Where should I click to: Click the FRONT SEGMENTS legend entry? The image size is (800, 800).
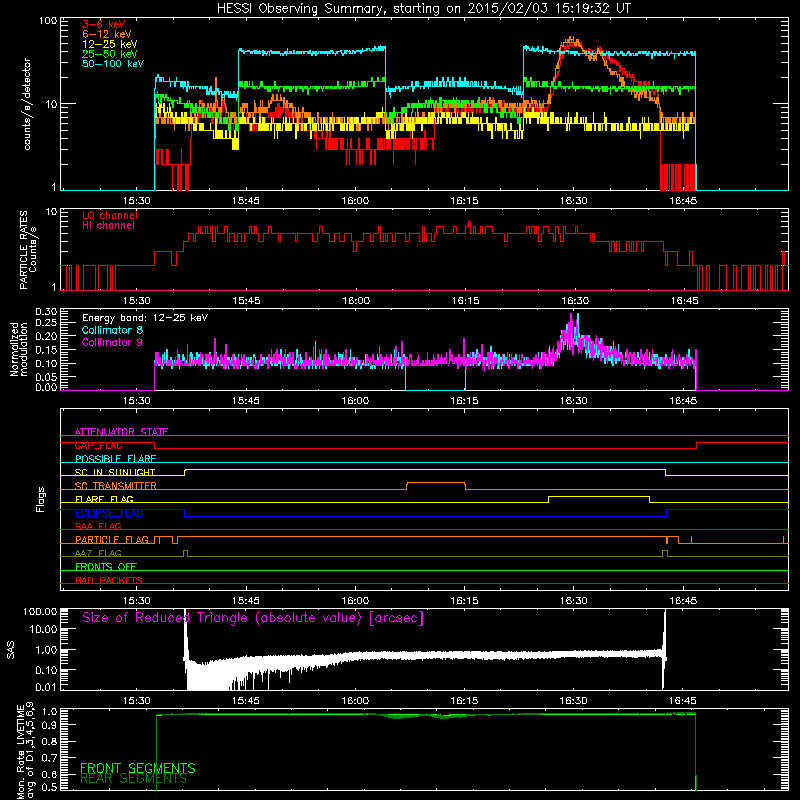[x=138, y=768]
